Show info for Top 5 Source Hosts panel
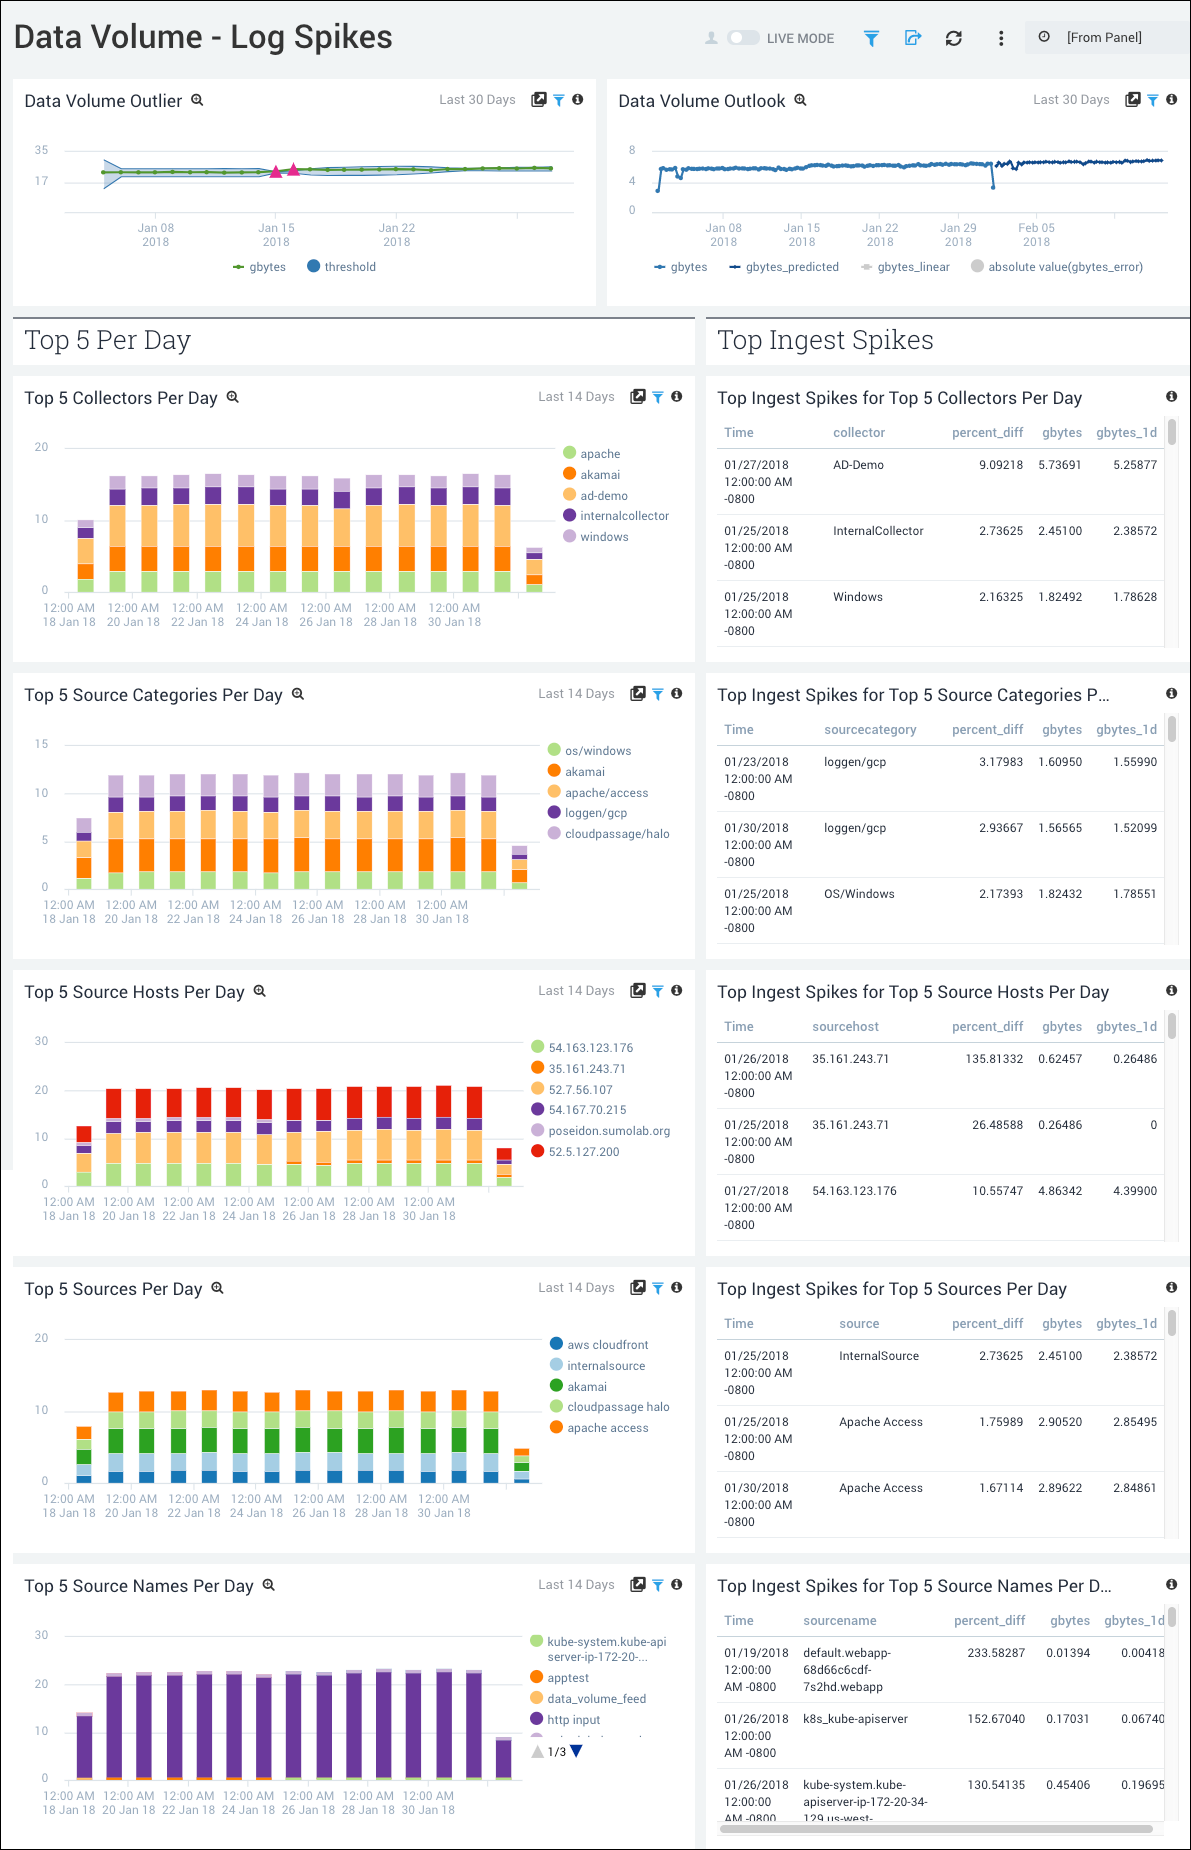1191x1850 pixels. [677, 991]
